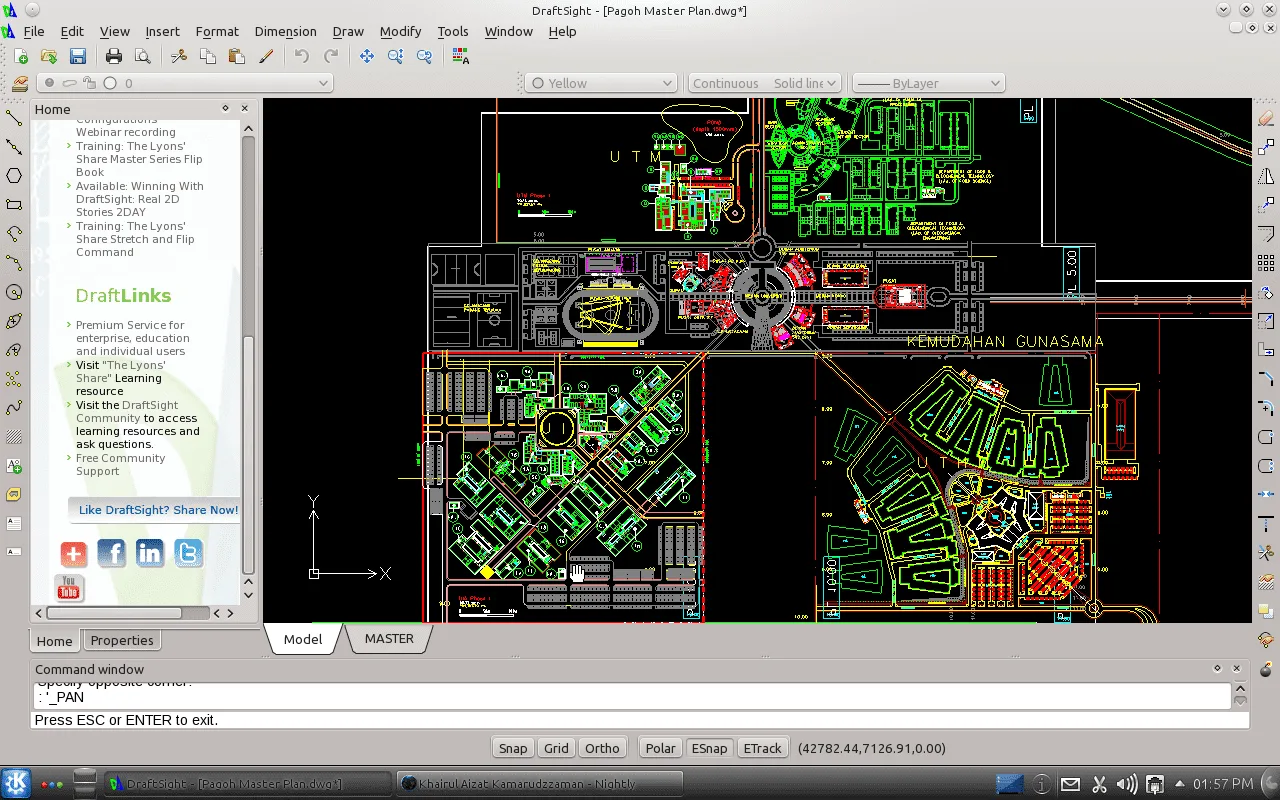The image size is (1280, 800).
Task: Toggle ESnap entity snapping
Action: pos(710,748)
